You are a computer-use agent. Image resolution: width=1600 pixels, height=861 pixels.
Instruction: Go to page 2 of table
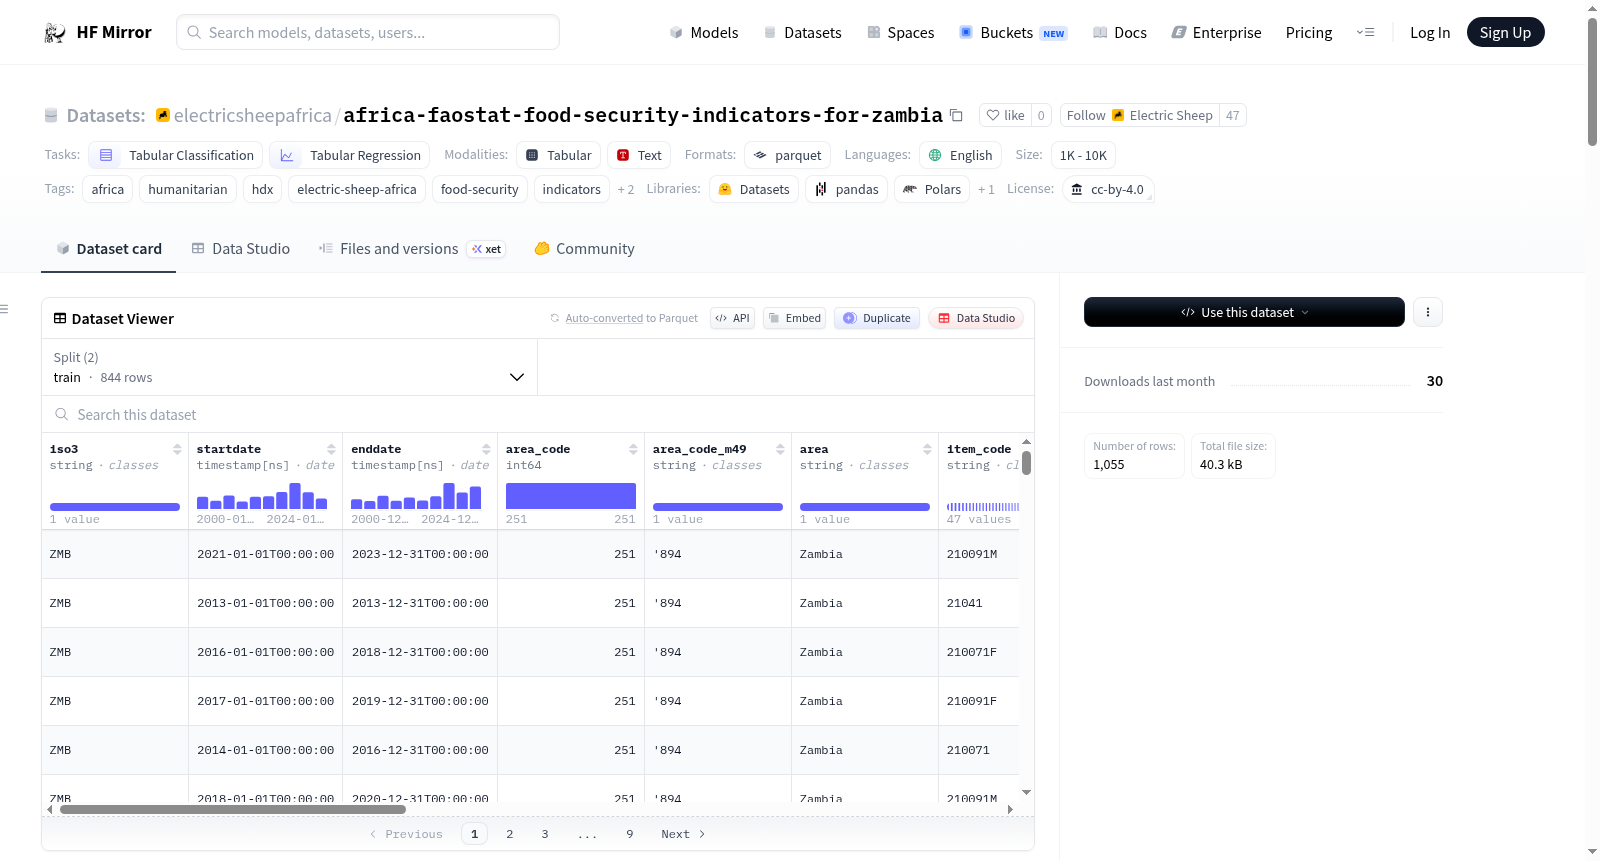pyautogui.click(x=510, y=834)
